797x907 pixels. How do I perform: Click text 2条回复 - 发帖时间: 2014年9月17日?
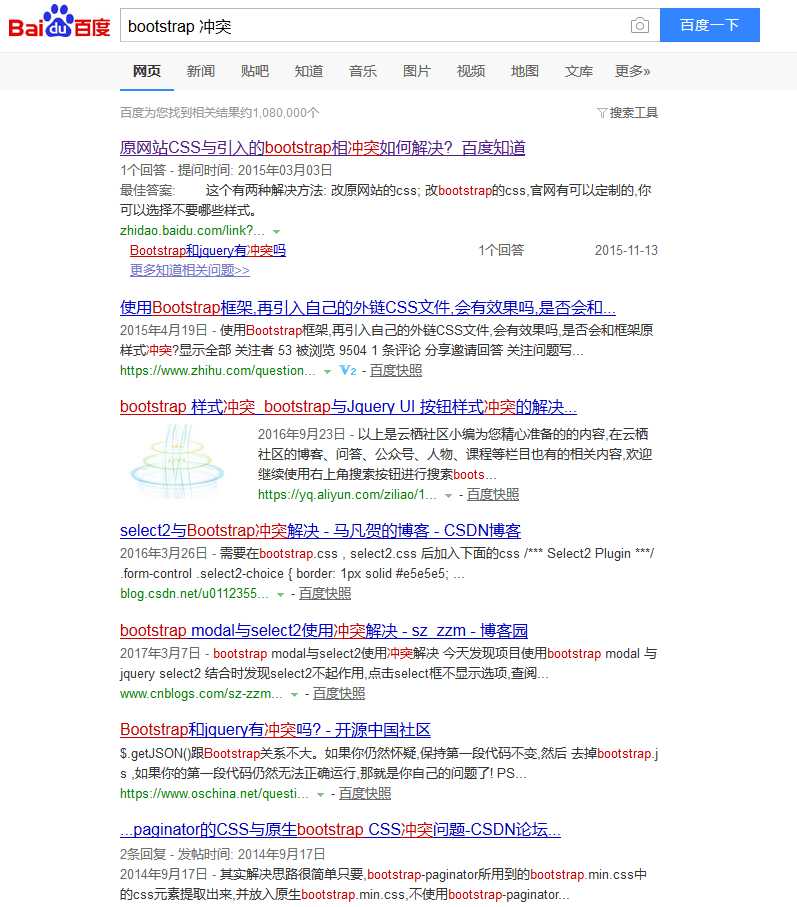[x=223, y=854]
